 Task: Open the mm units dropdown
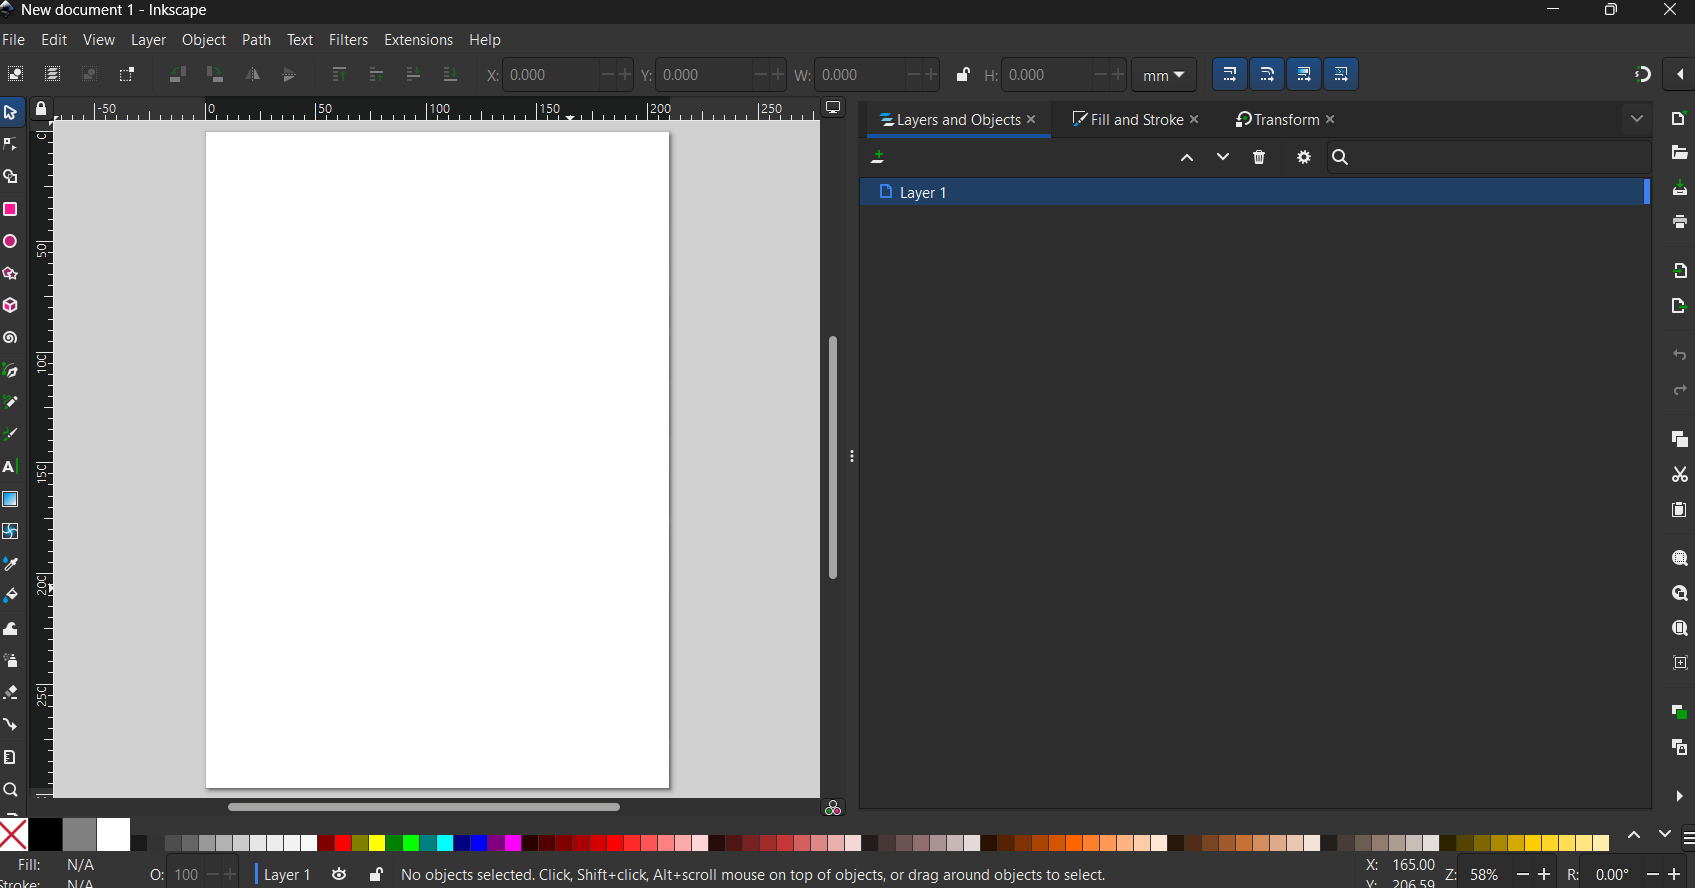(1163, 75)
